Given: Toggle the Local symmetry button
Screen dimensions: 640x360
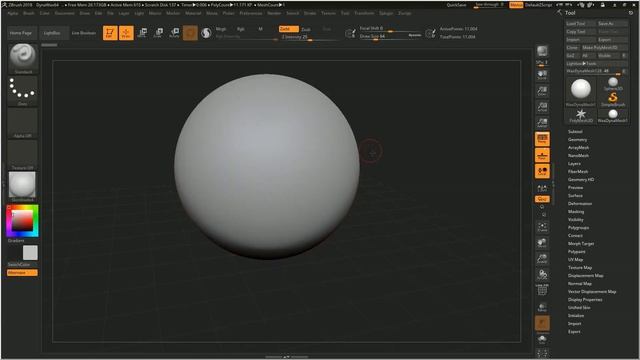Looking at the screenshot, I should pyautogui.click(x=542, y=171).
